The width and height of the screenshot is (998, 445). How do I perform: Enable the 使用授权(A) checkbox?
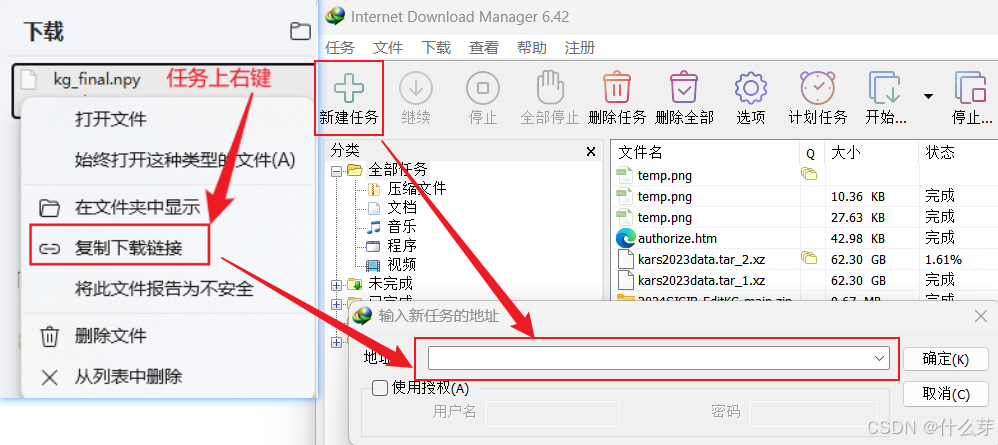(379, 388)
